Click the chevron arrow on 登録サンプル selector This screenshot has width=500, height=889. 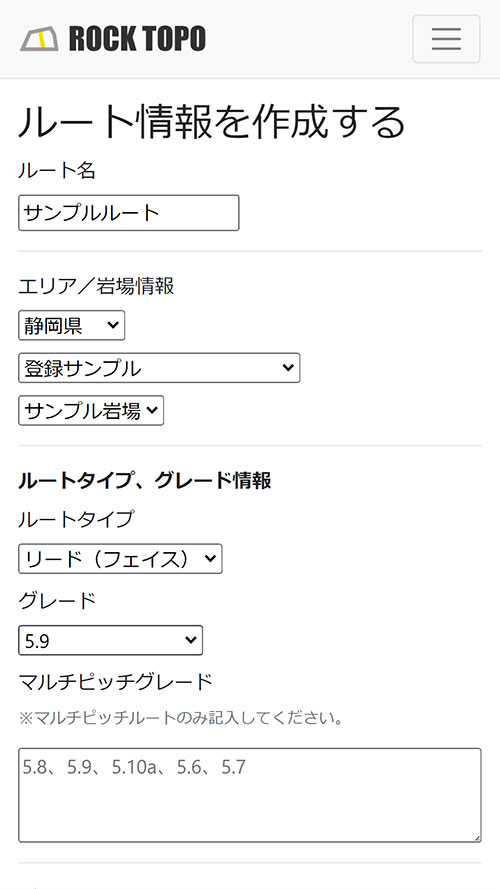(x=288, y=367)
